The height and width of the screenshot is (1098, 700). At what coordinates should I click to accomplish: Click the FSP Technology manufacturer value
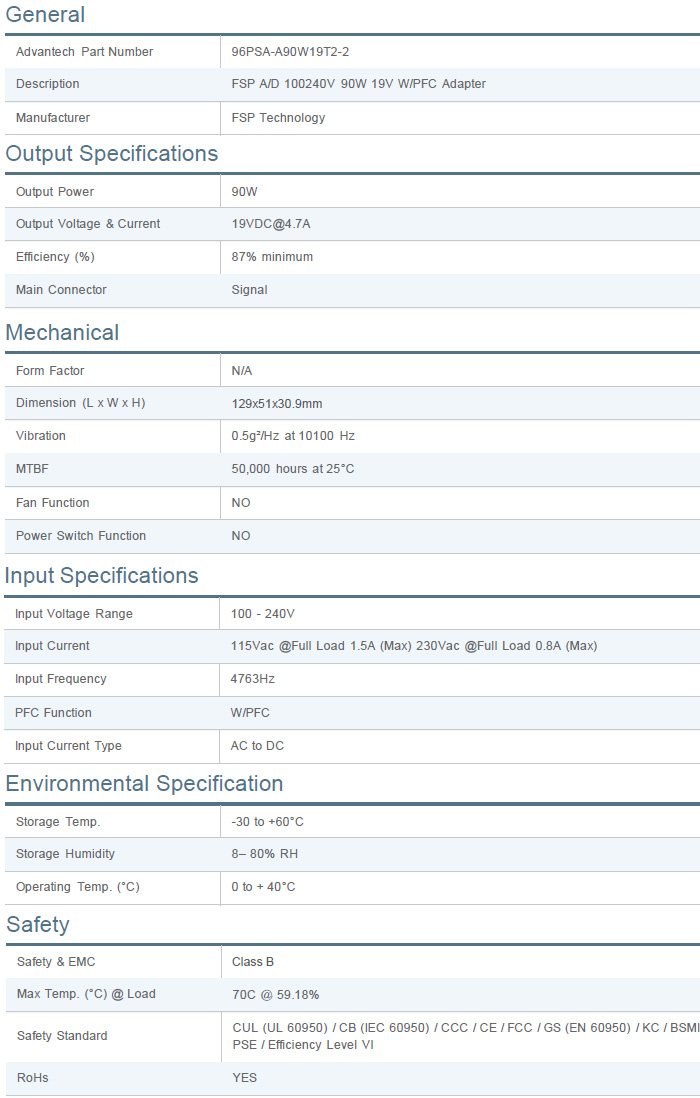pos(278,118)
